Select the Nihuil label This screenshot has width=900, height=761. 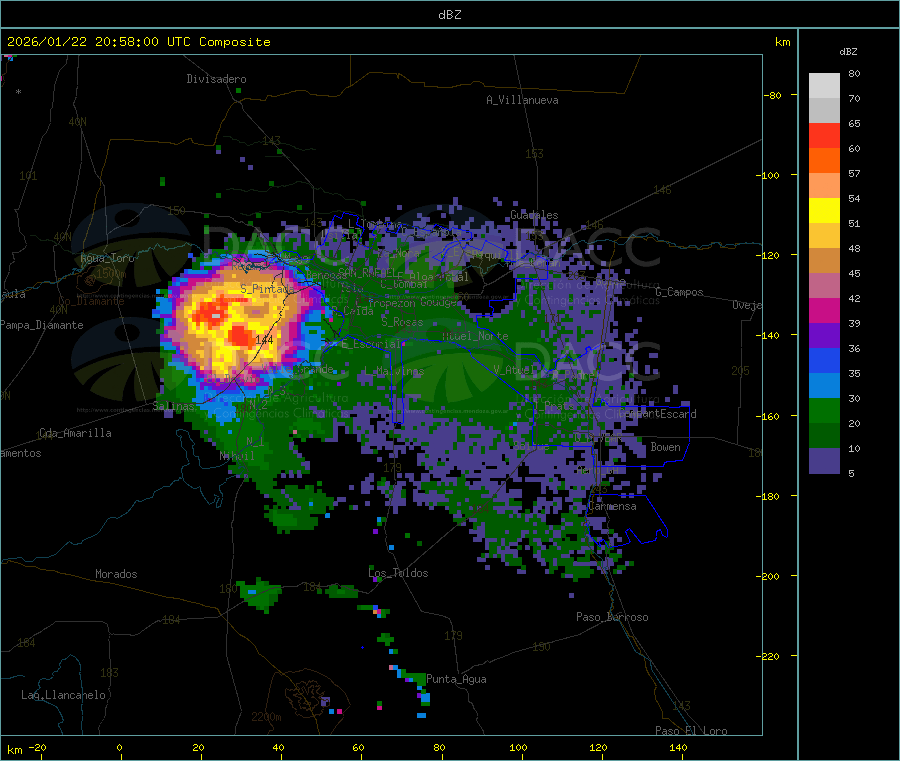[236, 456]
